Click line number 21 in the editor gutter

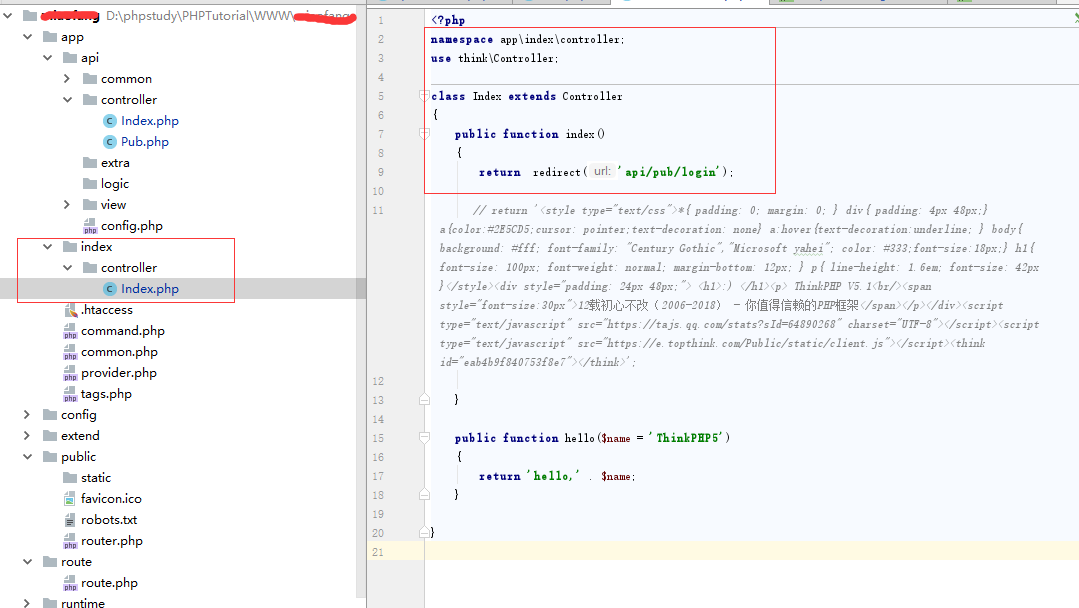click(378, 551)
